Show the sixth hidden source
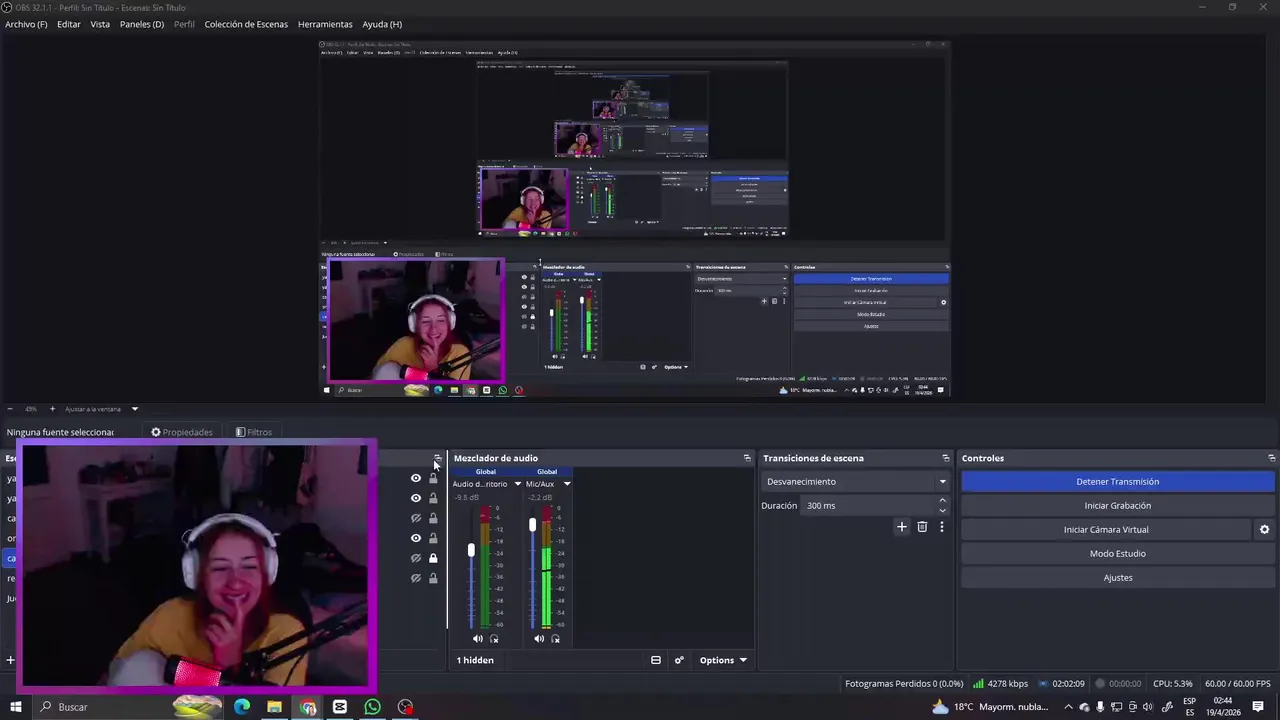The height and width of the screenshot is (720, 1280). click(x=416, y=578)
